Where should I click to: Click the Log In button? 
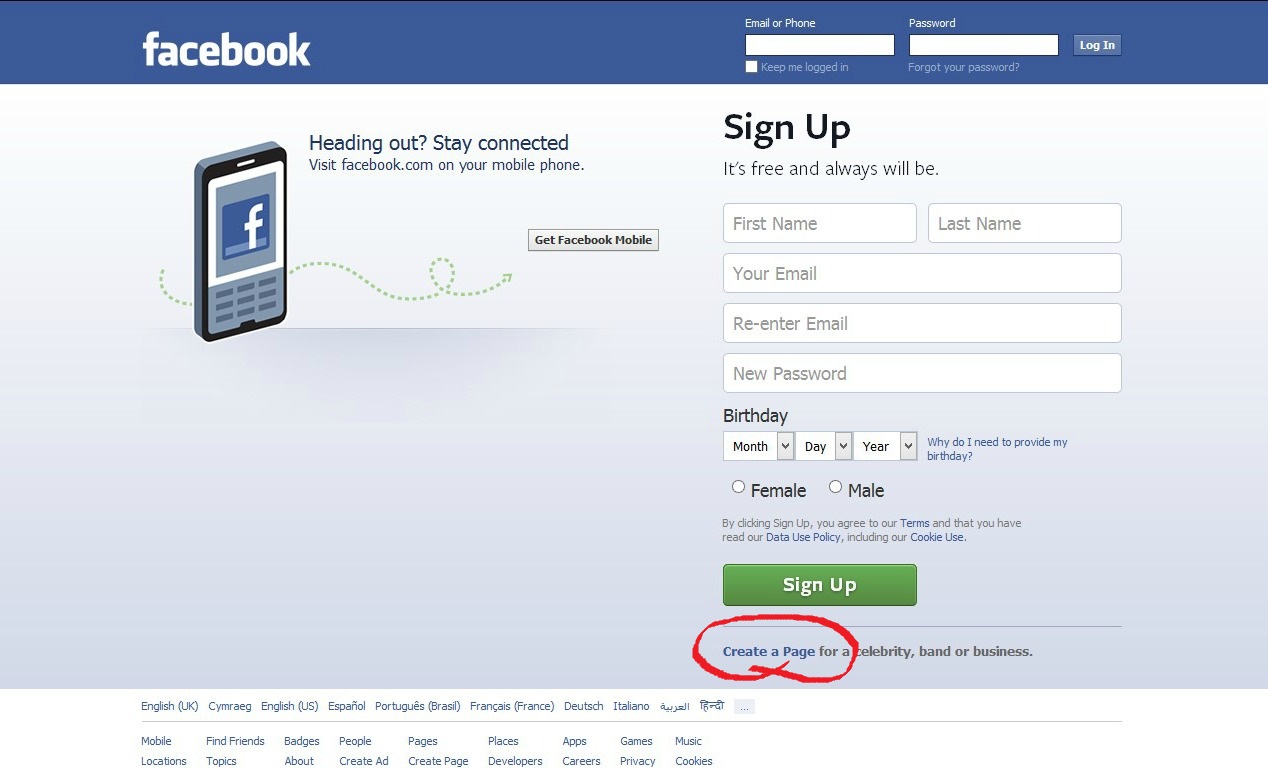[1097, 45]
